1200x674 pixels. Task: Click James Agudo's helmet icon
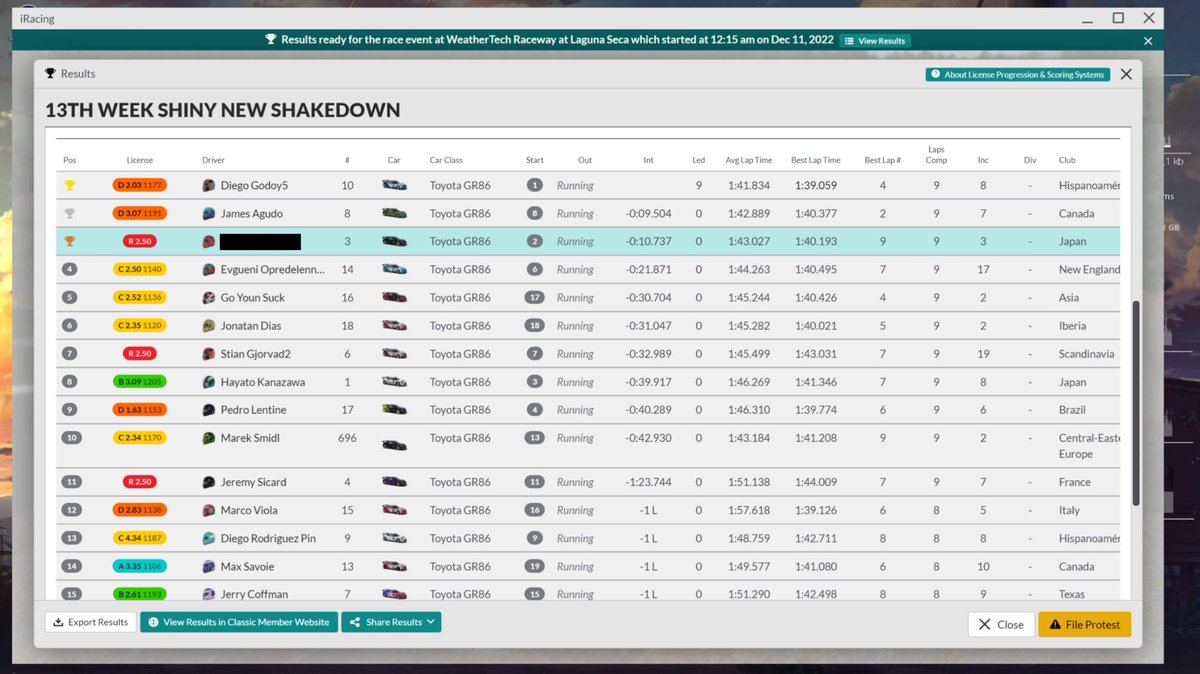pos(209,213)
